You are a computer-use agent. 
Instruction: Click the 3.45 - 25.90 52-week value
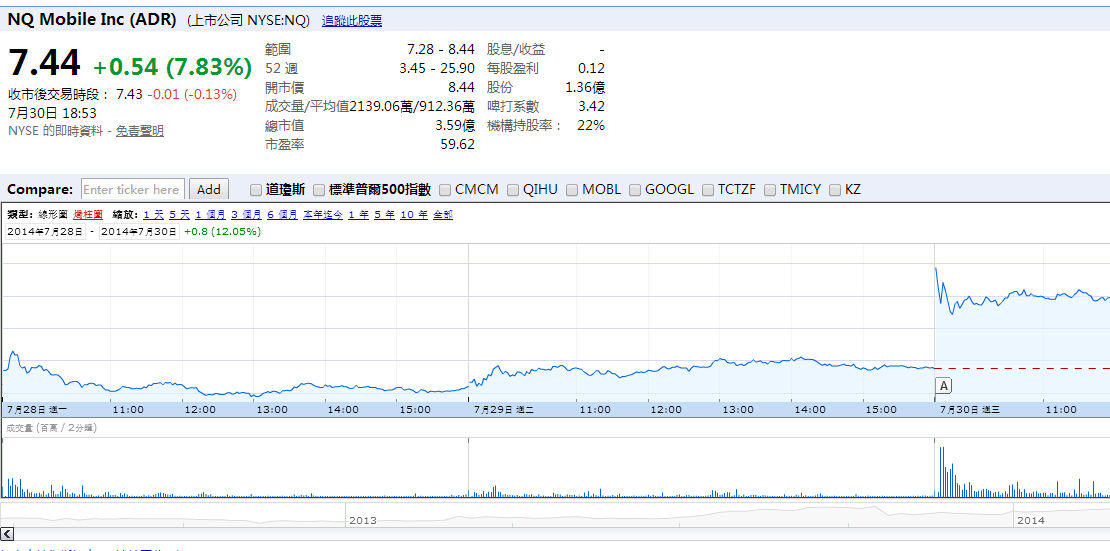tap(437, 69)
